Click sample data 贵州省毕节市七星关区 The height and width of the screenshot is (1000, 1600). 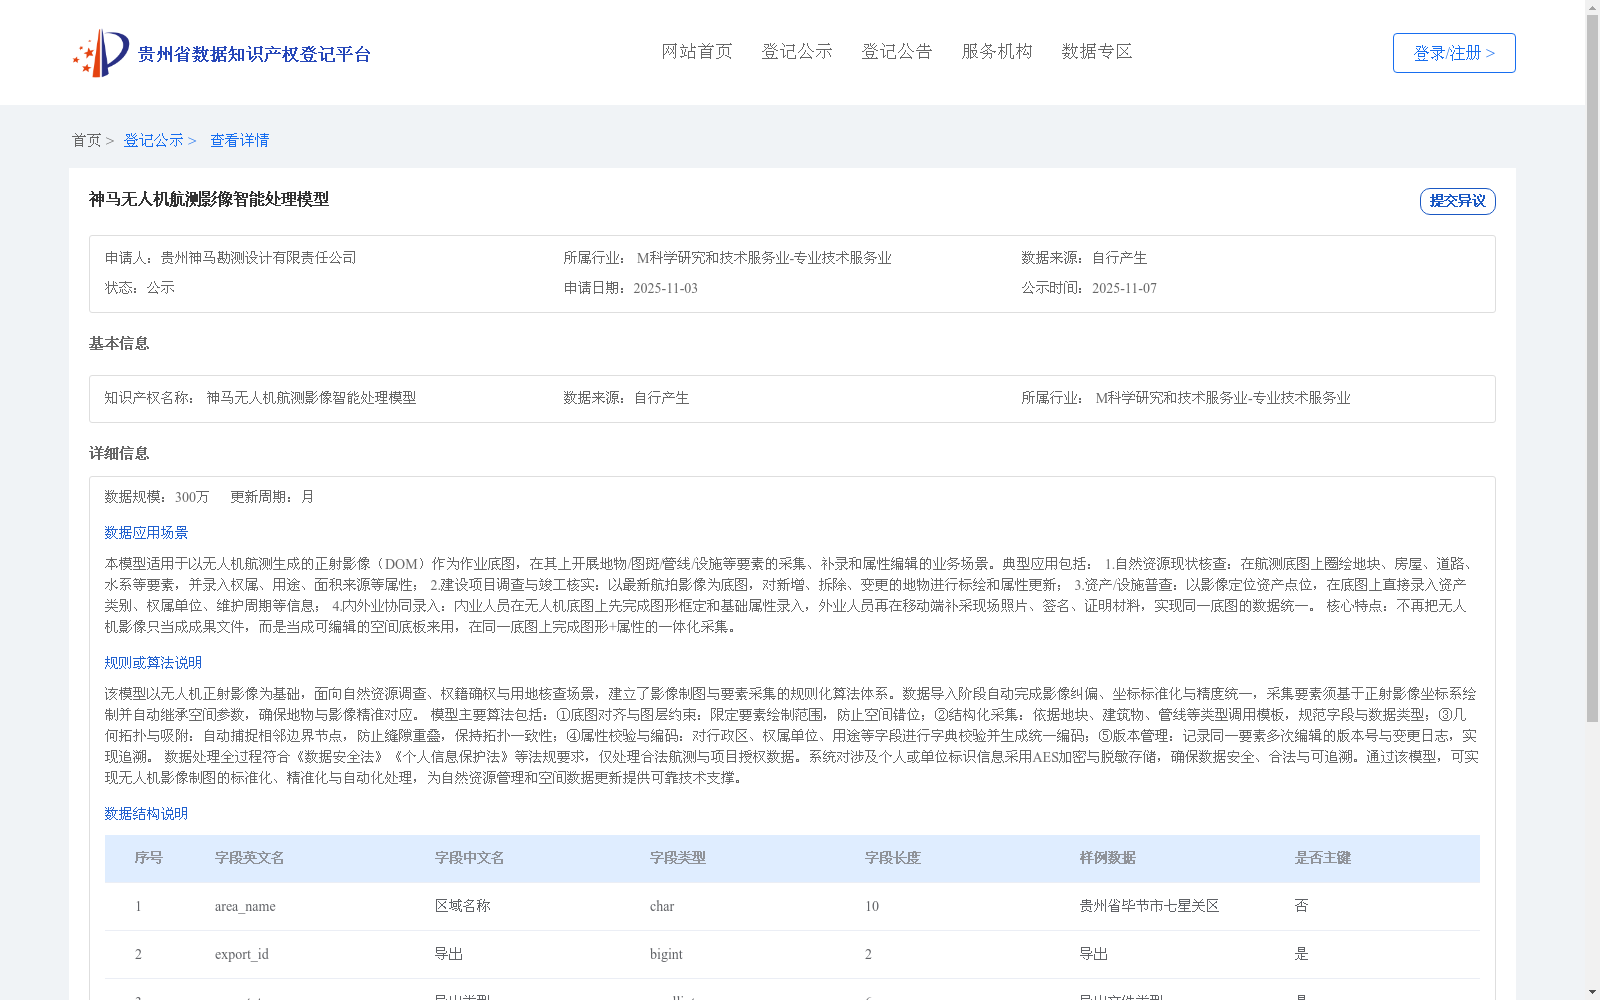[x=1149, y=906]
